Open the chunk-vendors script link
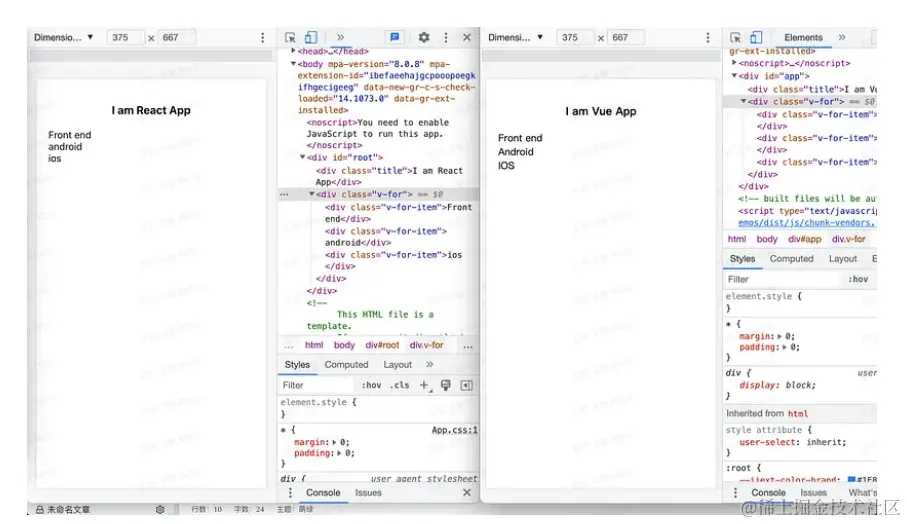This screenshot has height=524, width=907. (x=807, y=223)
